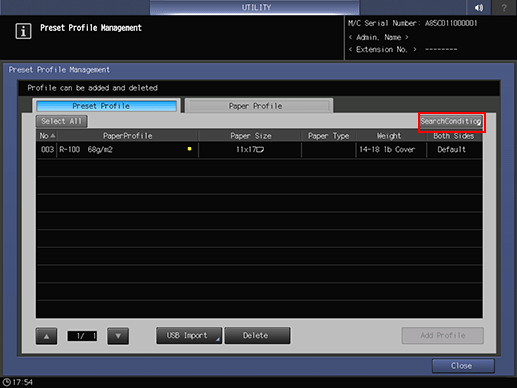This screenshot has width=517, height=388.
Task: Click the clock icon in status bar
Action: (6, 382)
